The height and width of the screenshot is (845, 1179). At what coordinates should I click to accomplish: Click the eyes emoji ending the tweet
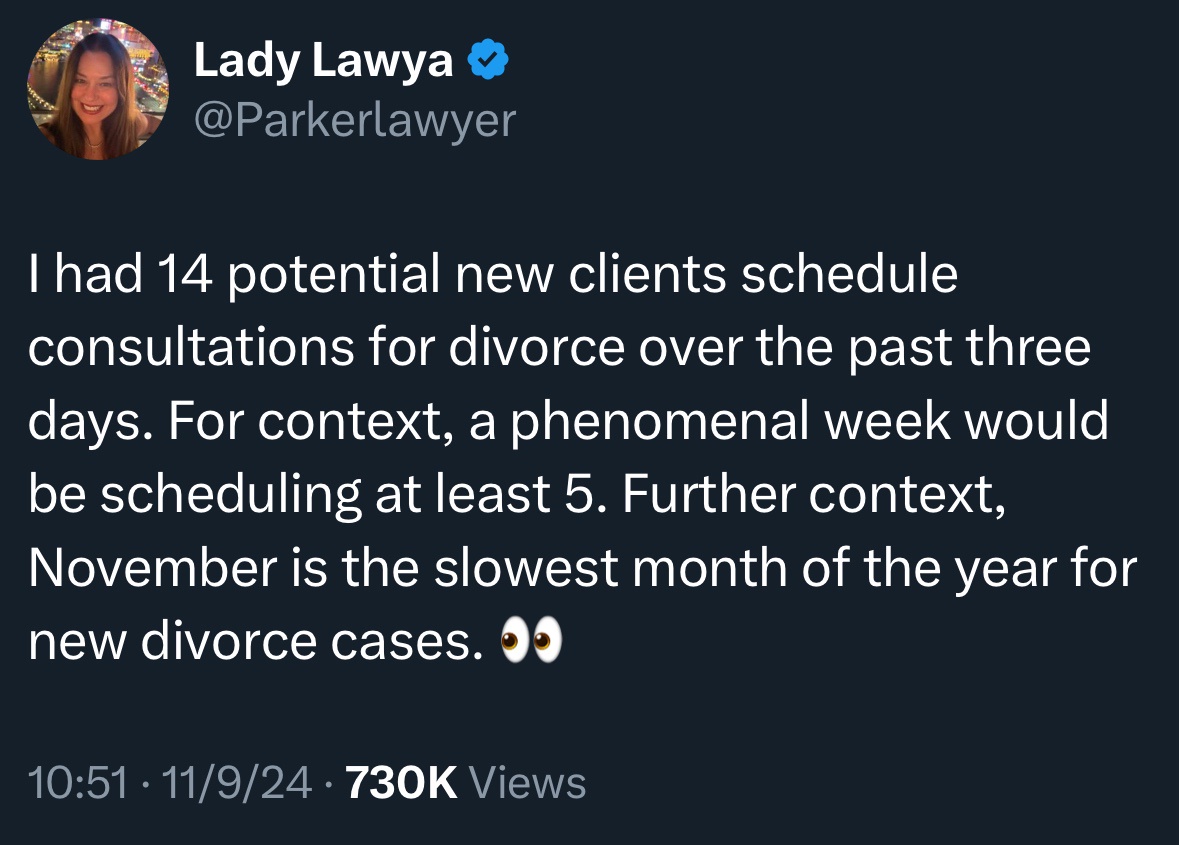coord(531,640)
